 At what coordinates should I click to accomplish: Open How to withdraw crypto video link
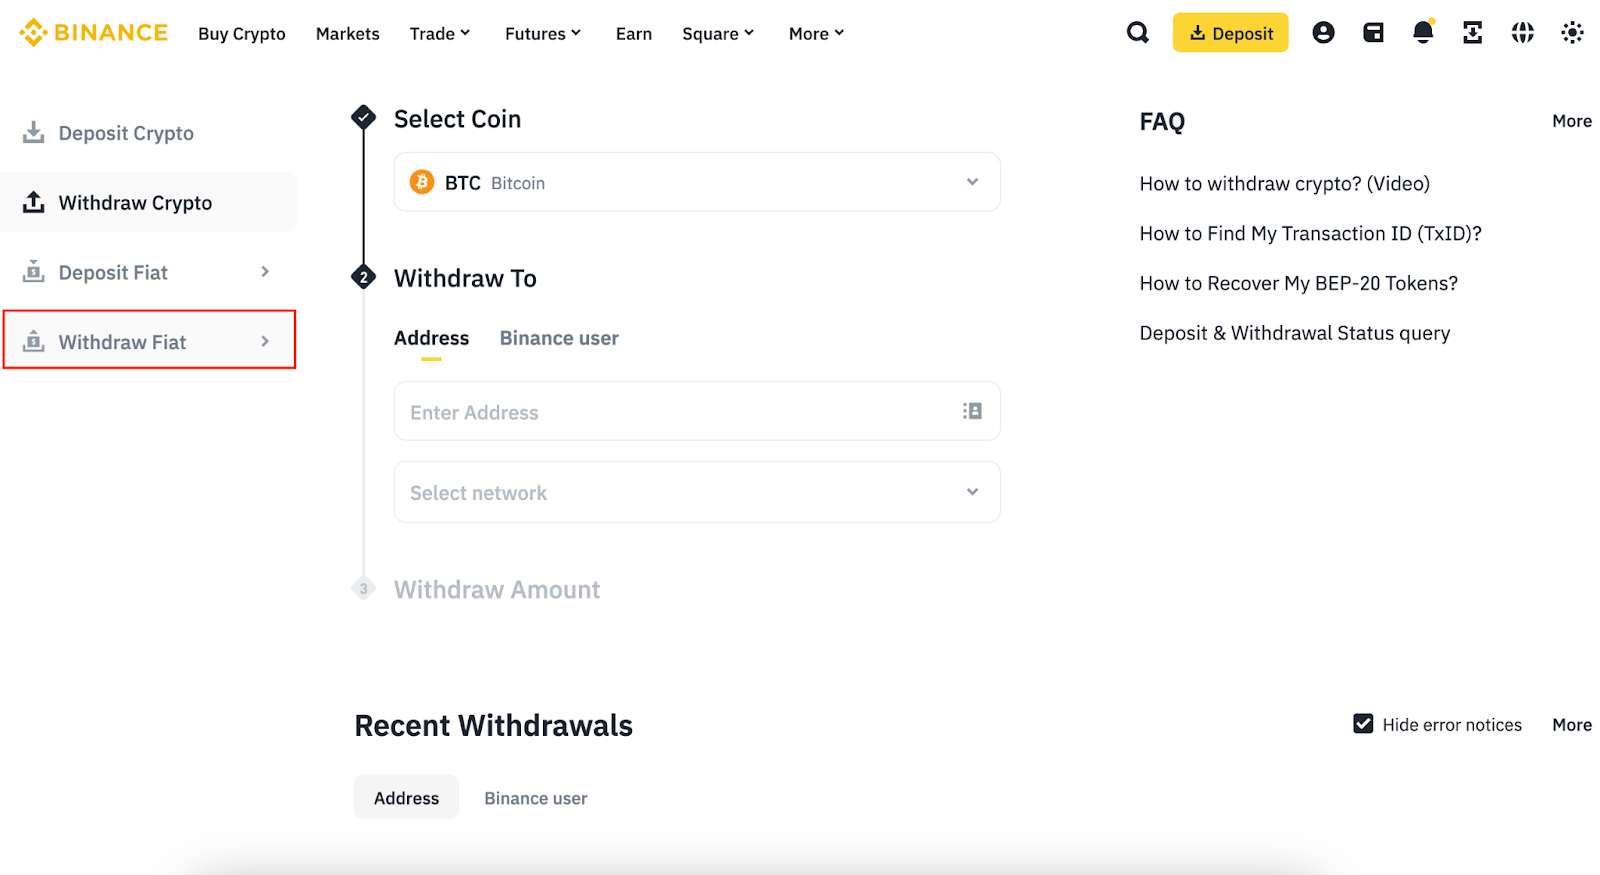[x=1285, y=184]
